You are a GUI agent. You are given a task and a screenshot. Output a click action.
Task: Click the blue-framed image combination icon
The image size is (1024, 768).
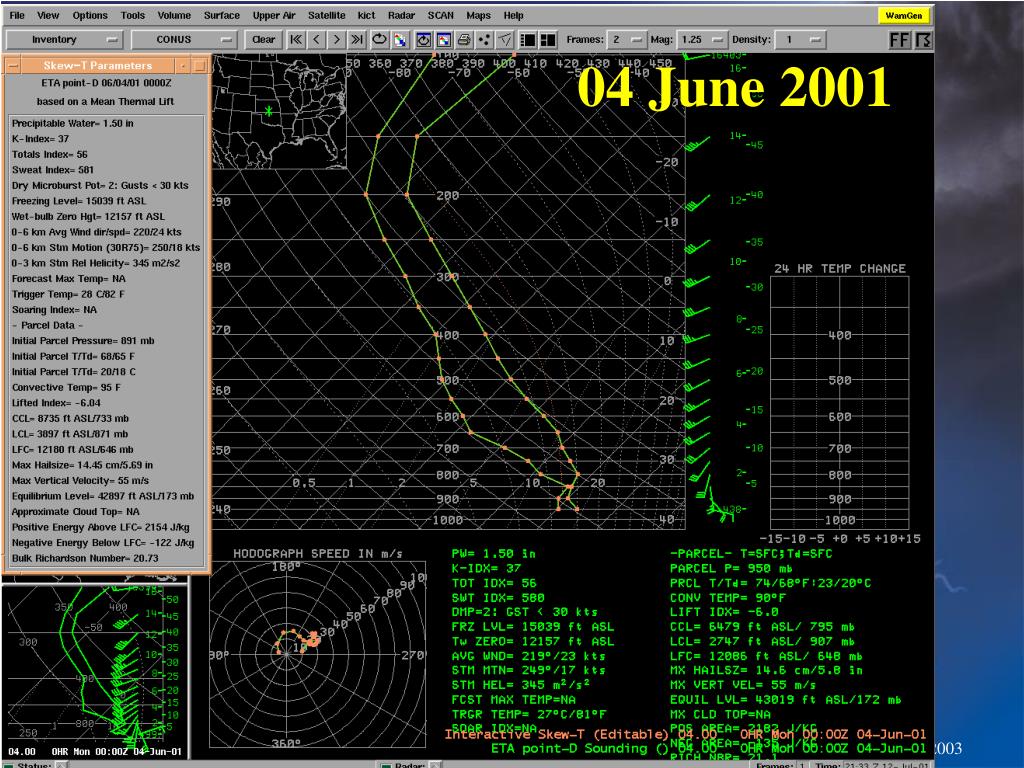point(444,40)
